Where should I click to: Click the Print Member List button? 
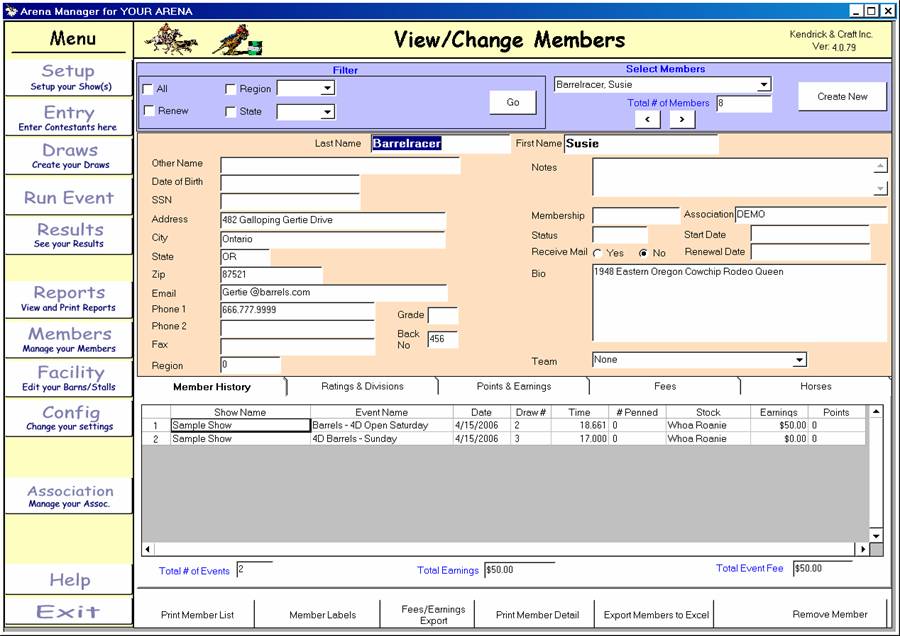[x=197, y=615]
